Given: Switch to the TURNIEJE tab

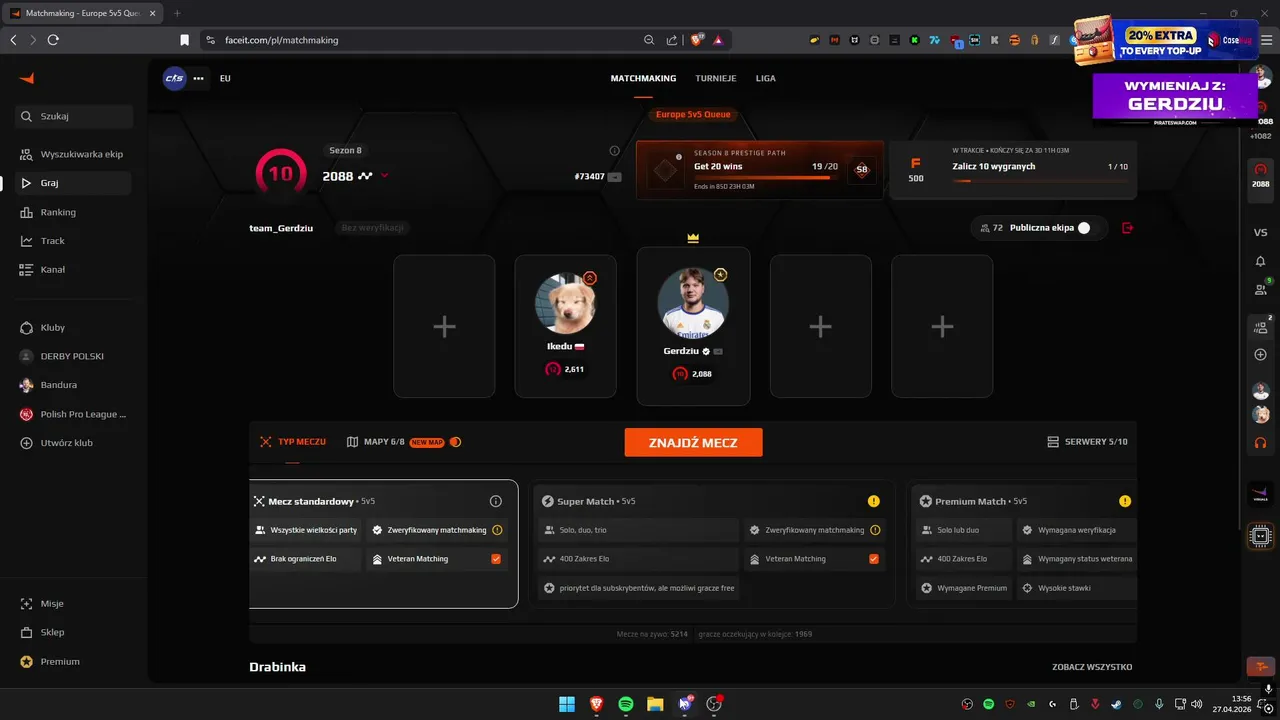Looking at the screenshot, I should click(716, 78).
